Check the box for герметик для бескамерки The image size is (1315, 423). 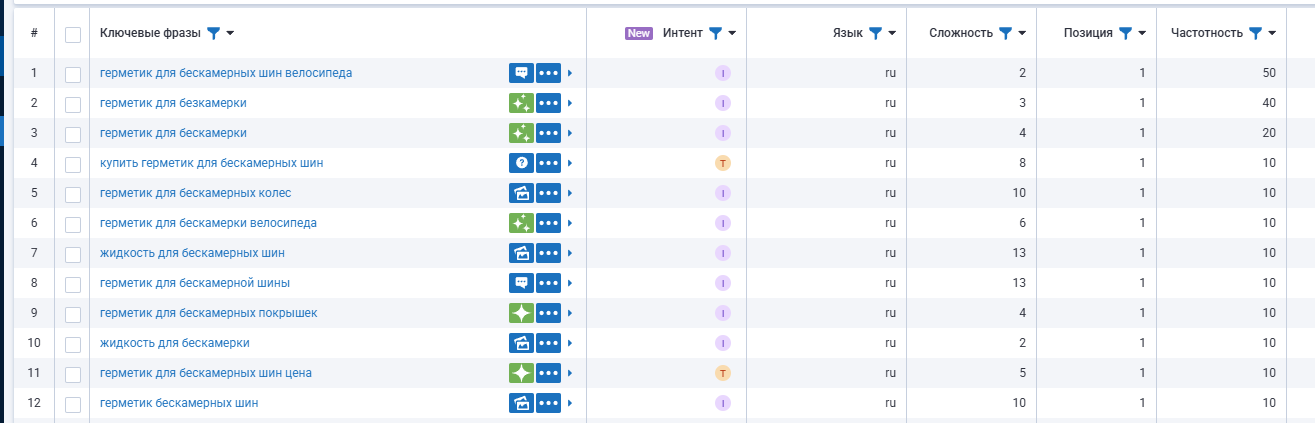coord(73,133)
